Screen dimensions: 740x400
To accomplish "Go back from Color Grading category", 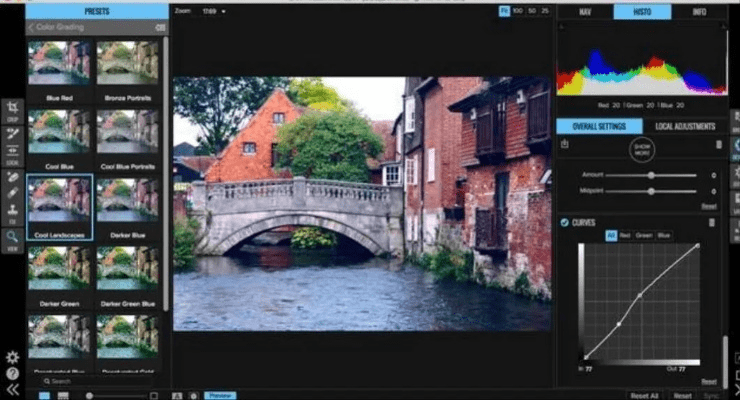I will pyautogui.click(x=31, y=28).
